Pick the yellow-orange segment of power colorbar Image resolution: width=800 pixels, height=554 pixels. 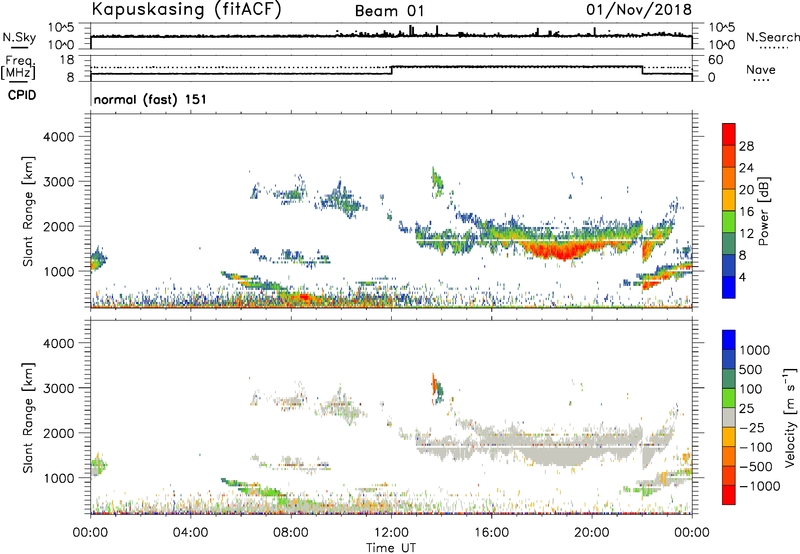click(x=729, y=200)
